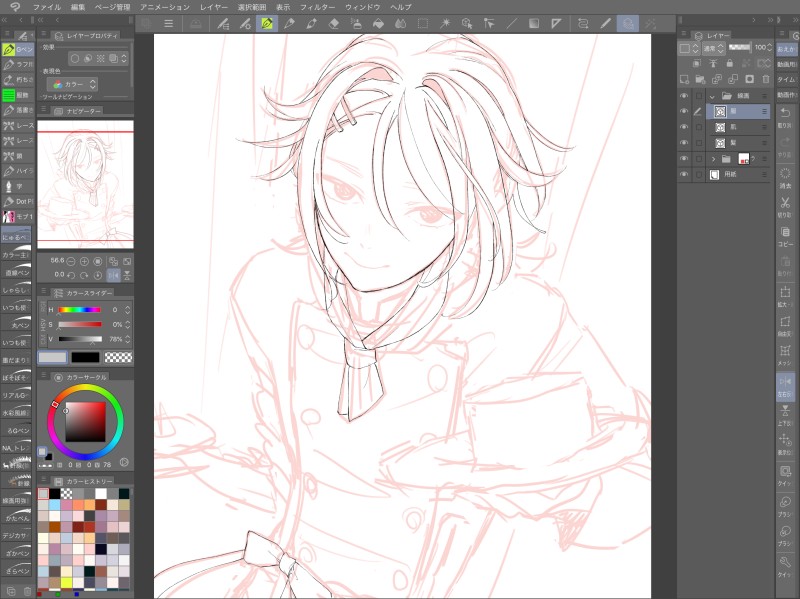
Task: Click the navigator preview thumbnail
Action: click(x=85, y=185)
